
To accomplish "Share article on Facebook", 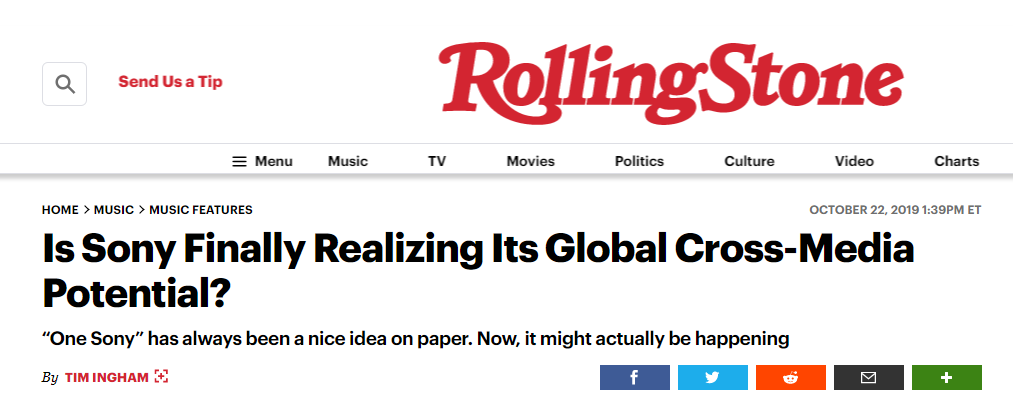I will pos(634,377).
